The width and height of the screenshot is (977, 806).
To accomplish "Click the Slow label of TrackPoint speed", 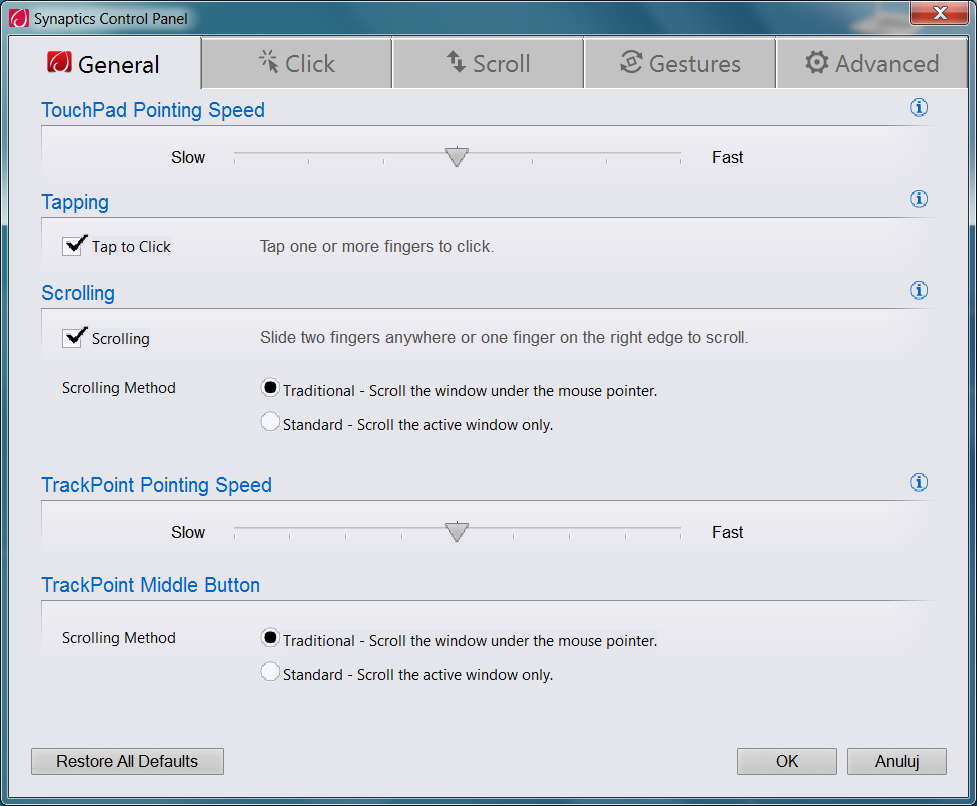I will click(188, 533).
